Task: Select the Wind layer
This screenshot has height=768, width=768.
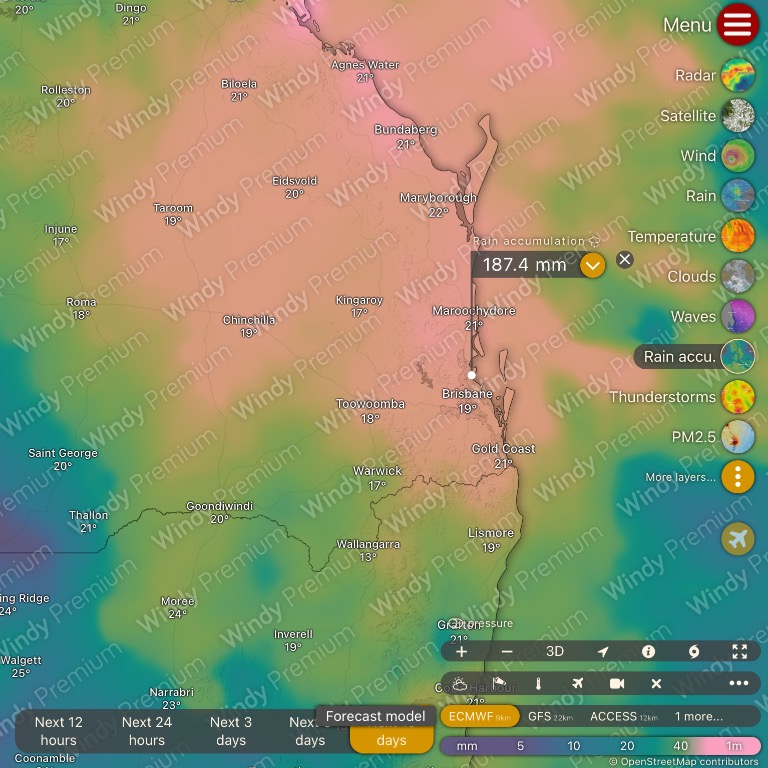Action: [x=738, y=156]
